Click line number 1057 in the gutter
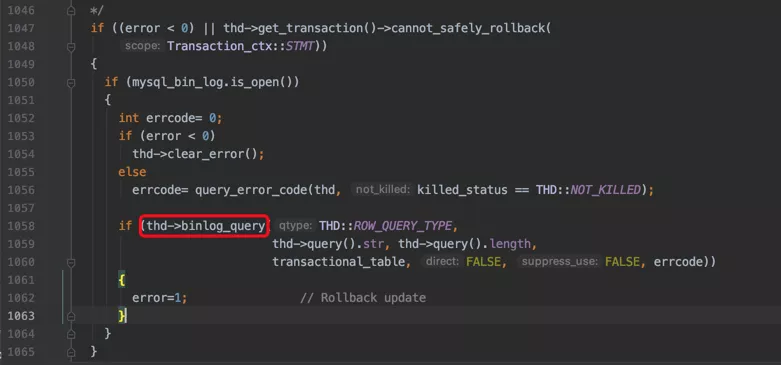The image size is (781, 365). pos(21,208)
